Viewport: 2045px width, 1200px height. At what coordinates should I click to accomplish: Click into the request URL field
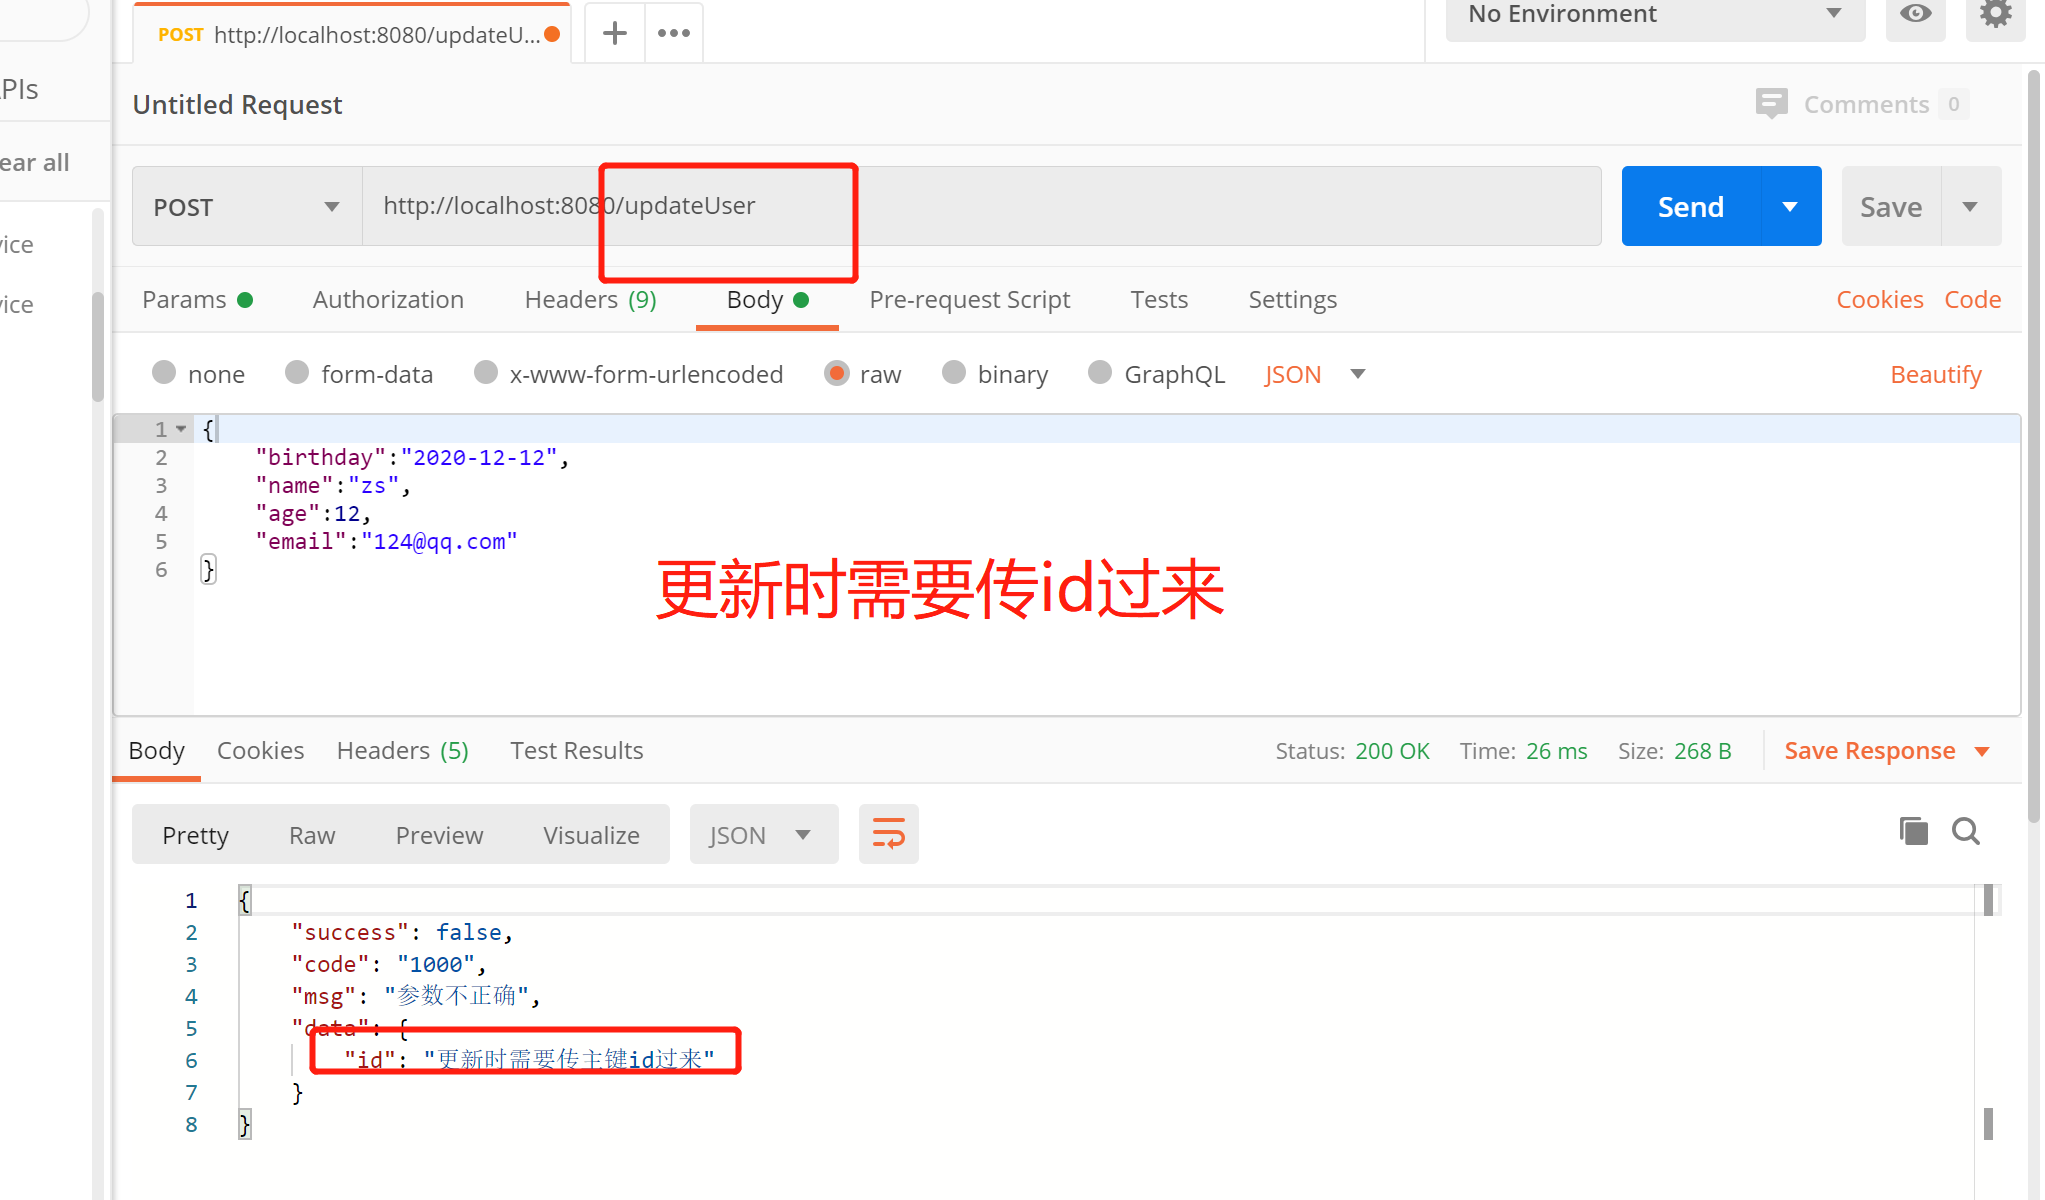point(1100,206)
